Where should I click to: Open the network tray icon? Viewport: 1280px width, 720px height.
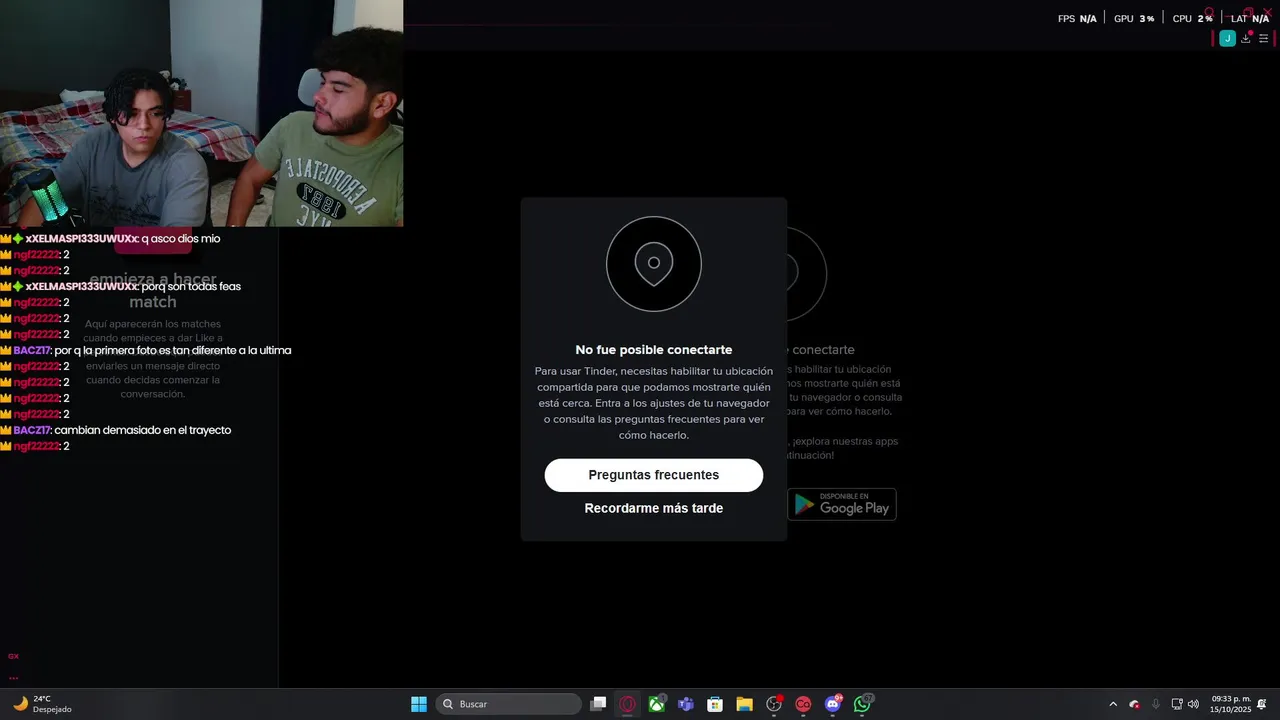coord(1177,704)
